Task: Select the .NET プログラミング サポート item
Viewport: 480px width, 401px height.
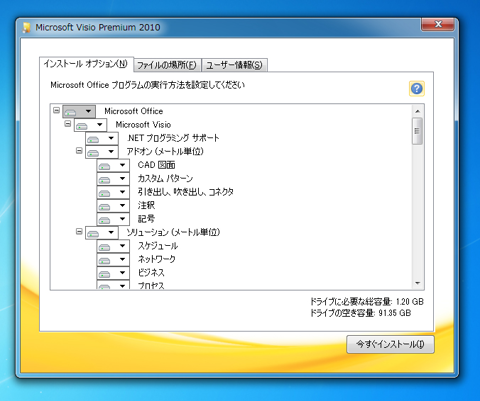Action: point(173,138)
